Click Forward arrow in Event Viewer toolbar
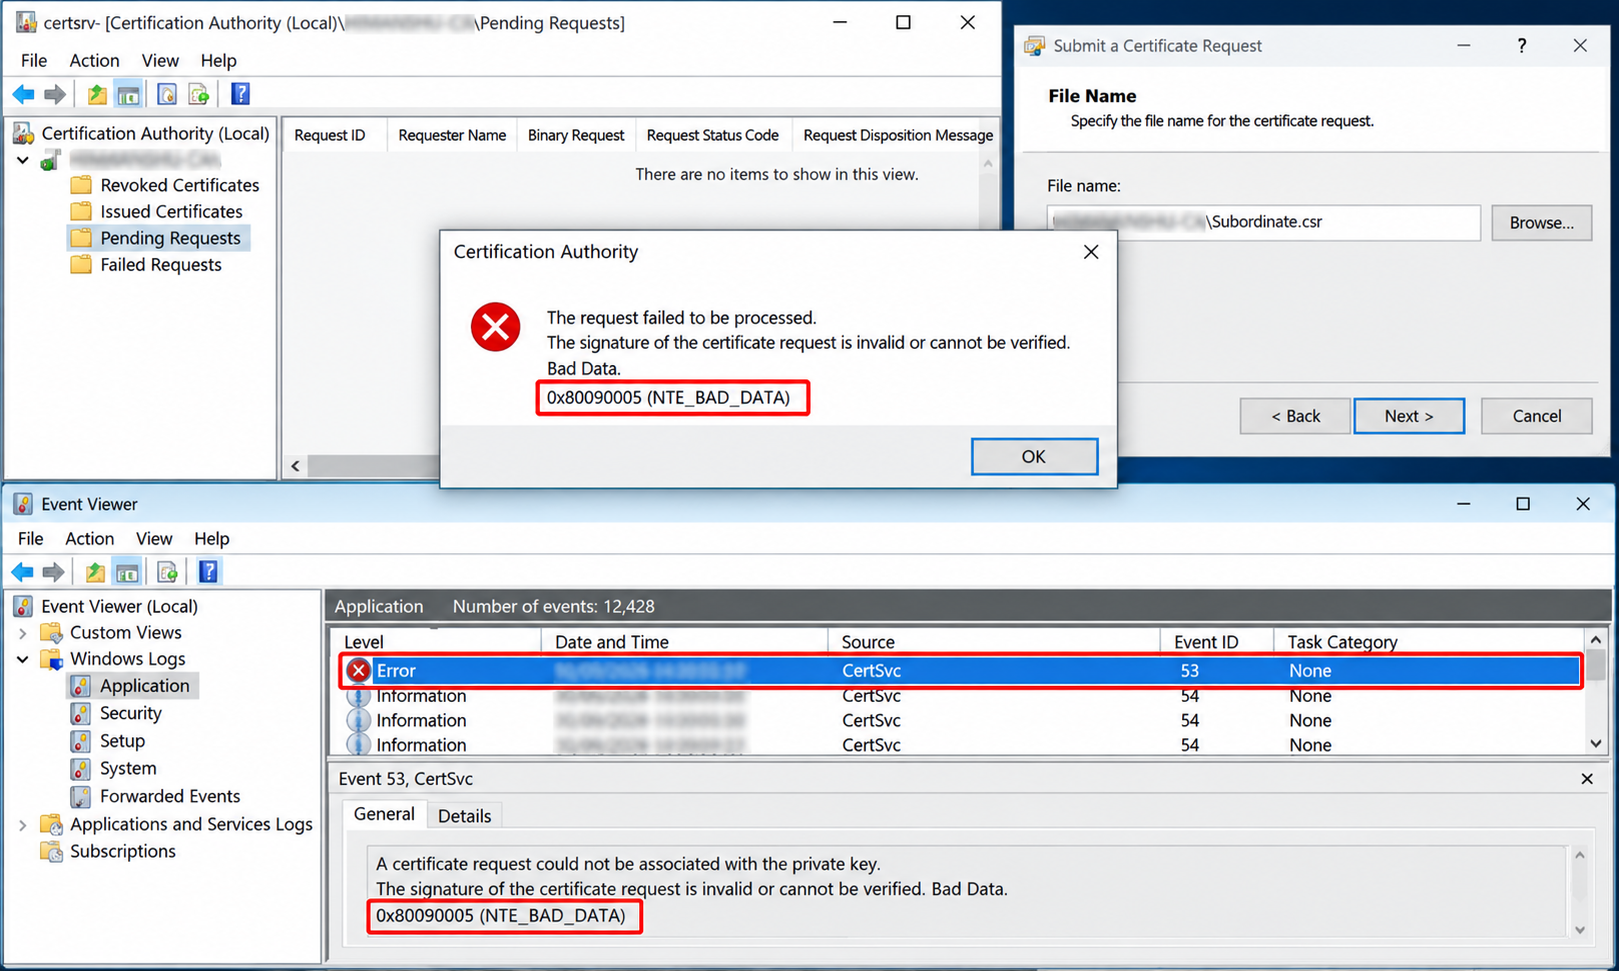1619x971 pixels. tap(54, 572)
